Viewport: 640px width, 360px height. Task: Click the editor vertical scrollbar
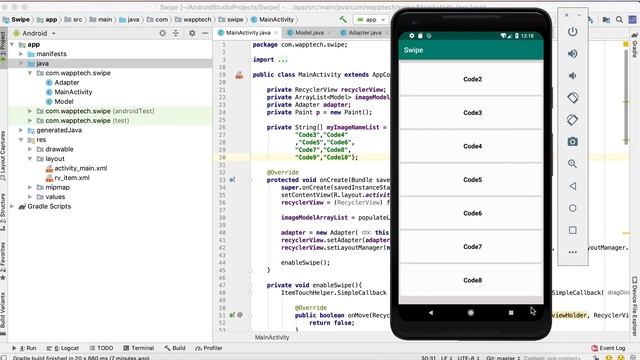(x=626, y=96)
